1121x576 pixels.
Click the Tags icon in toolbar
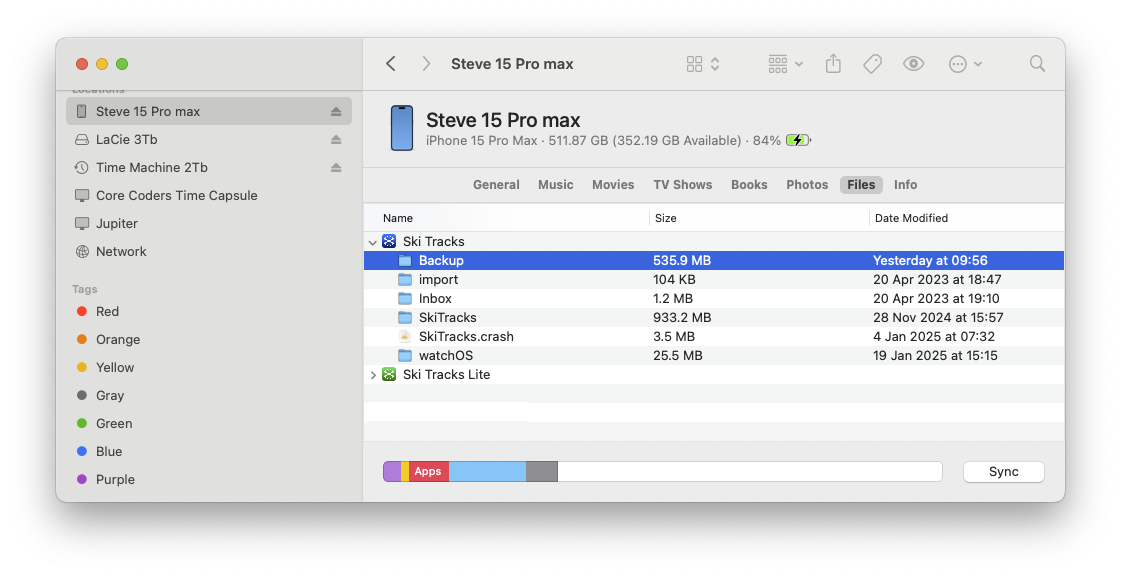click(x=872, y=64)
